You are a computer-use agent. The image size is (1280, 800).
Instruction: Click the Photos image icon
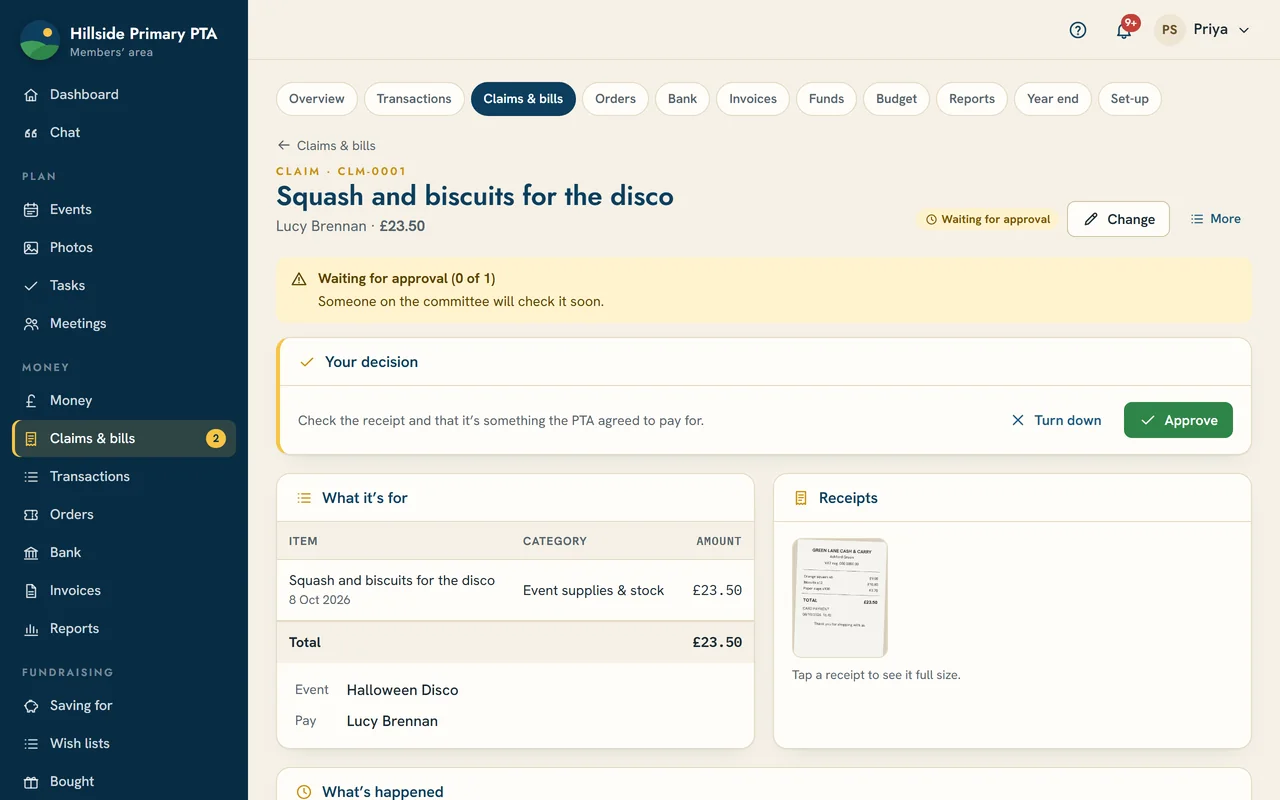[31, 248]
